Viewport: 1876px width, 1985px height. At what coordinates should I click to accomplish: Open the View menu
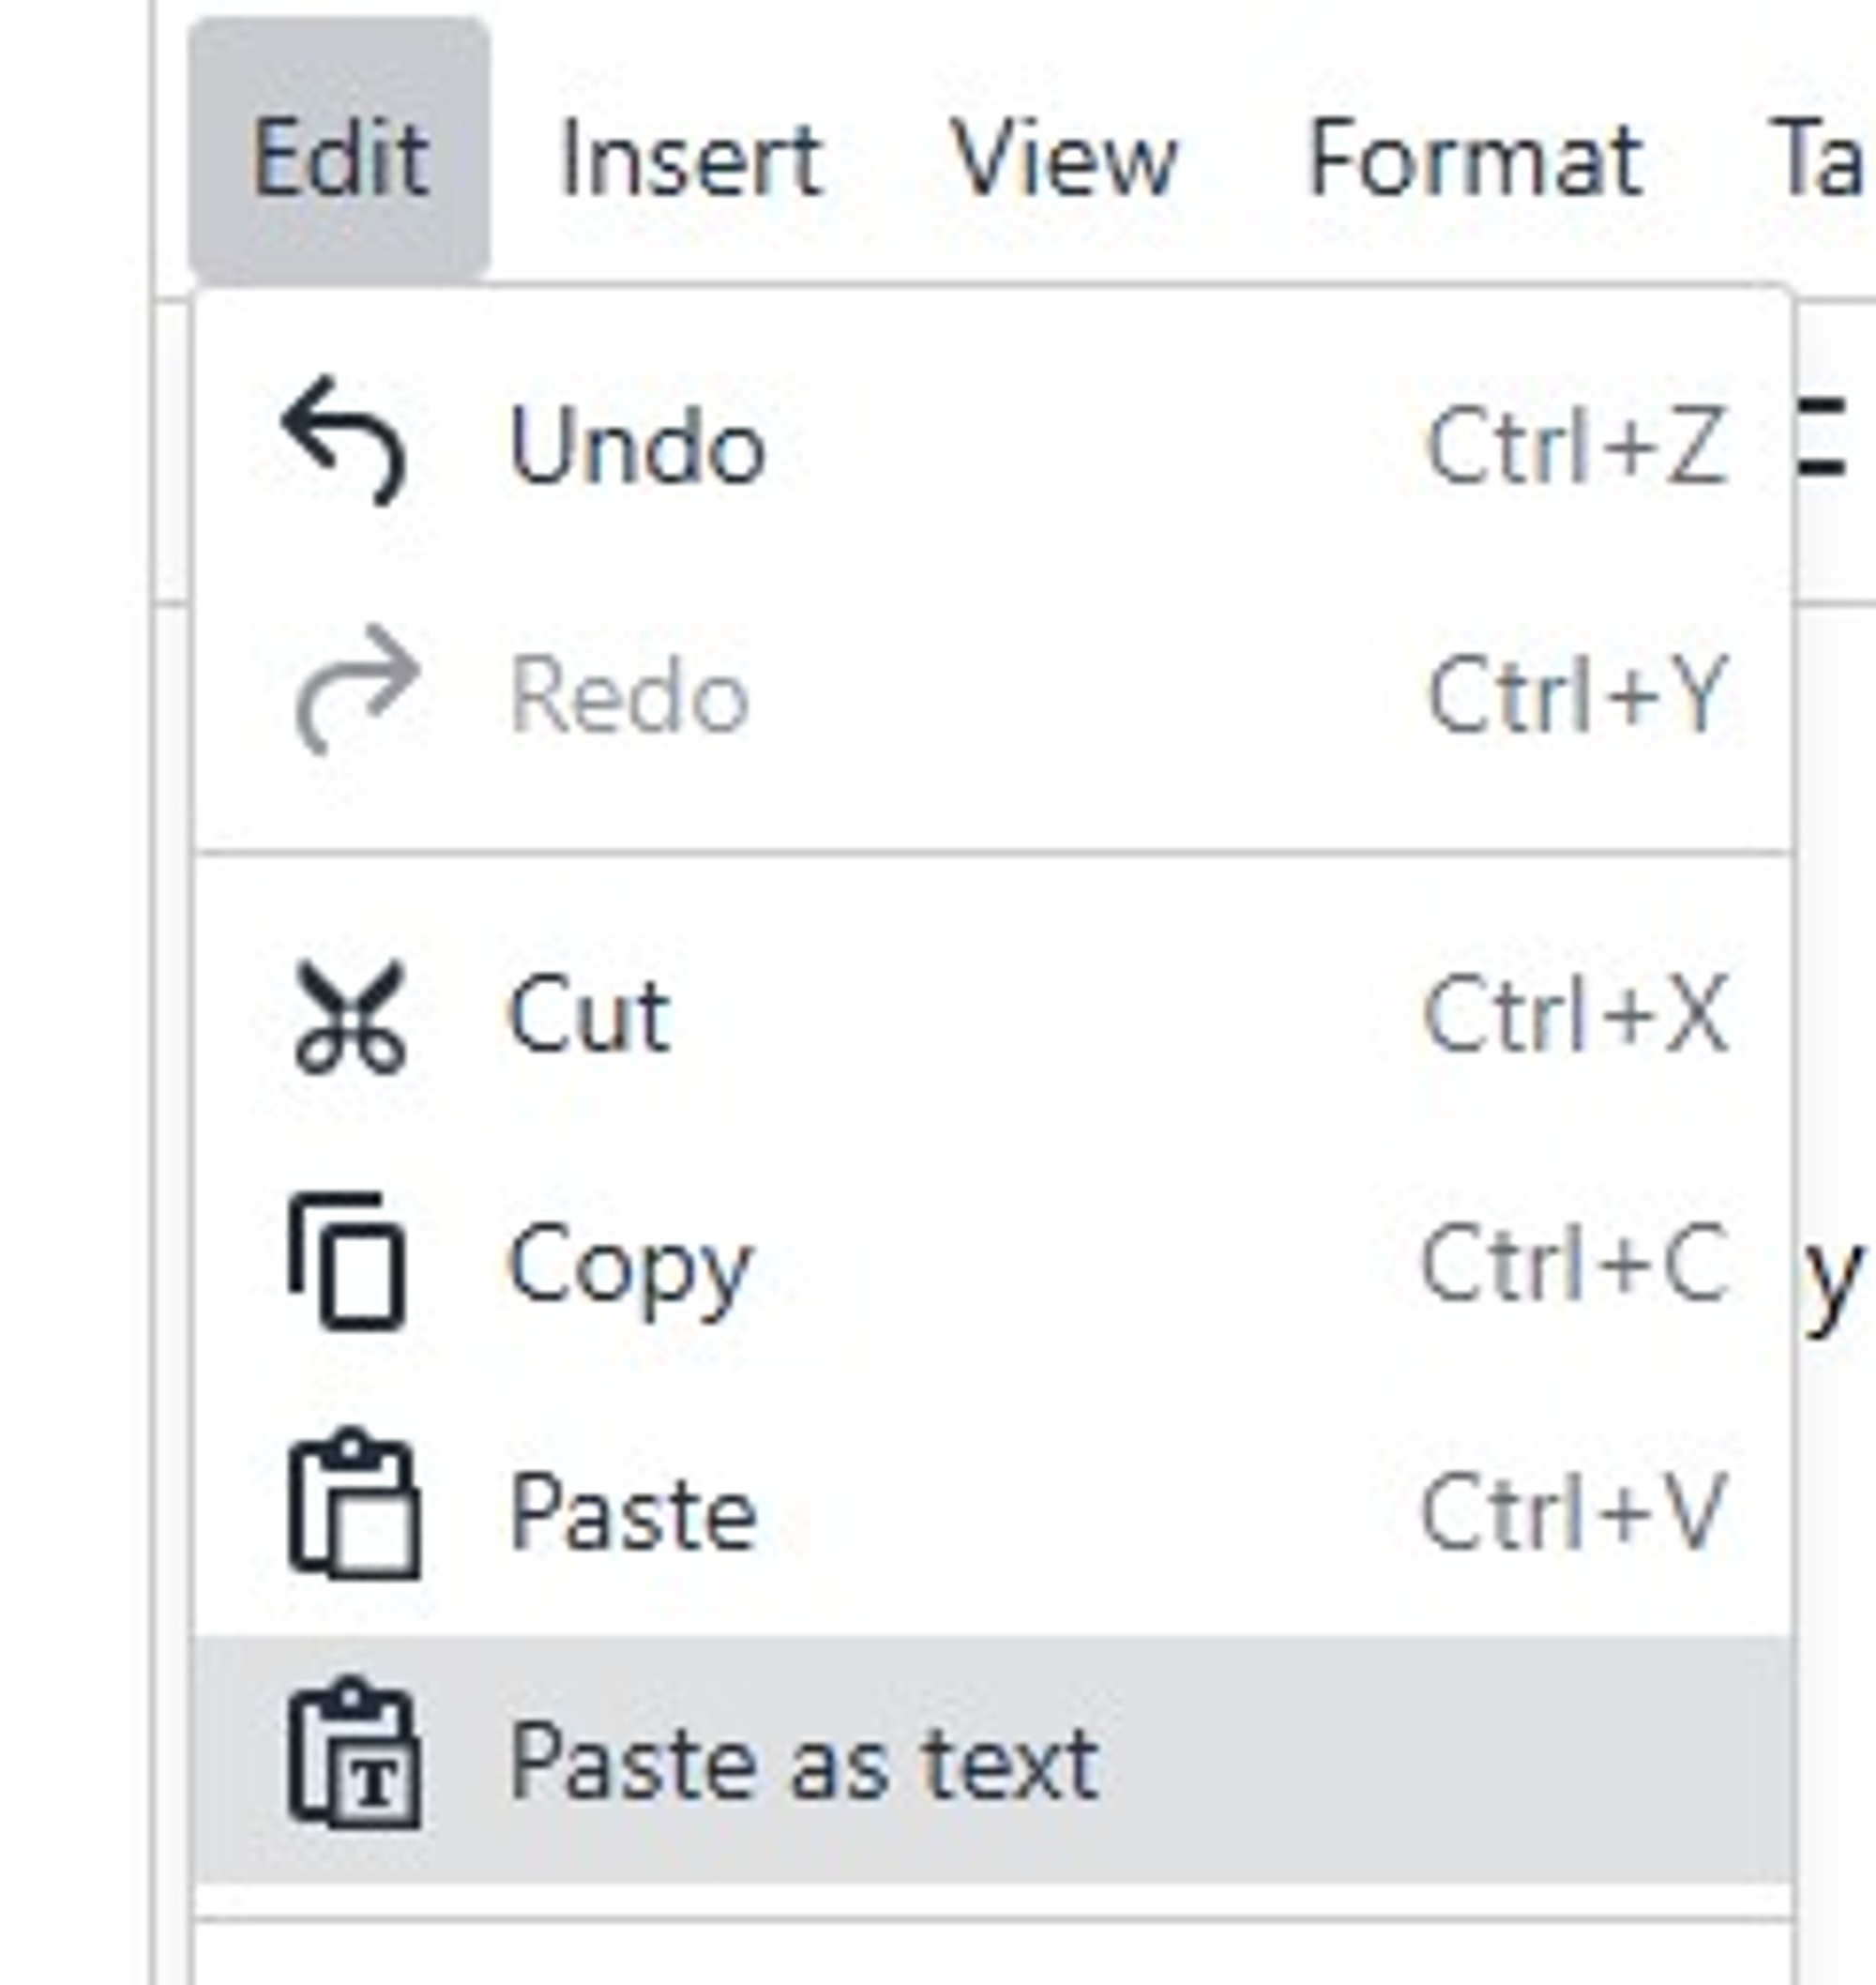(1065, 155)
